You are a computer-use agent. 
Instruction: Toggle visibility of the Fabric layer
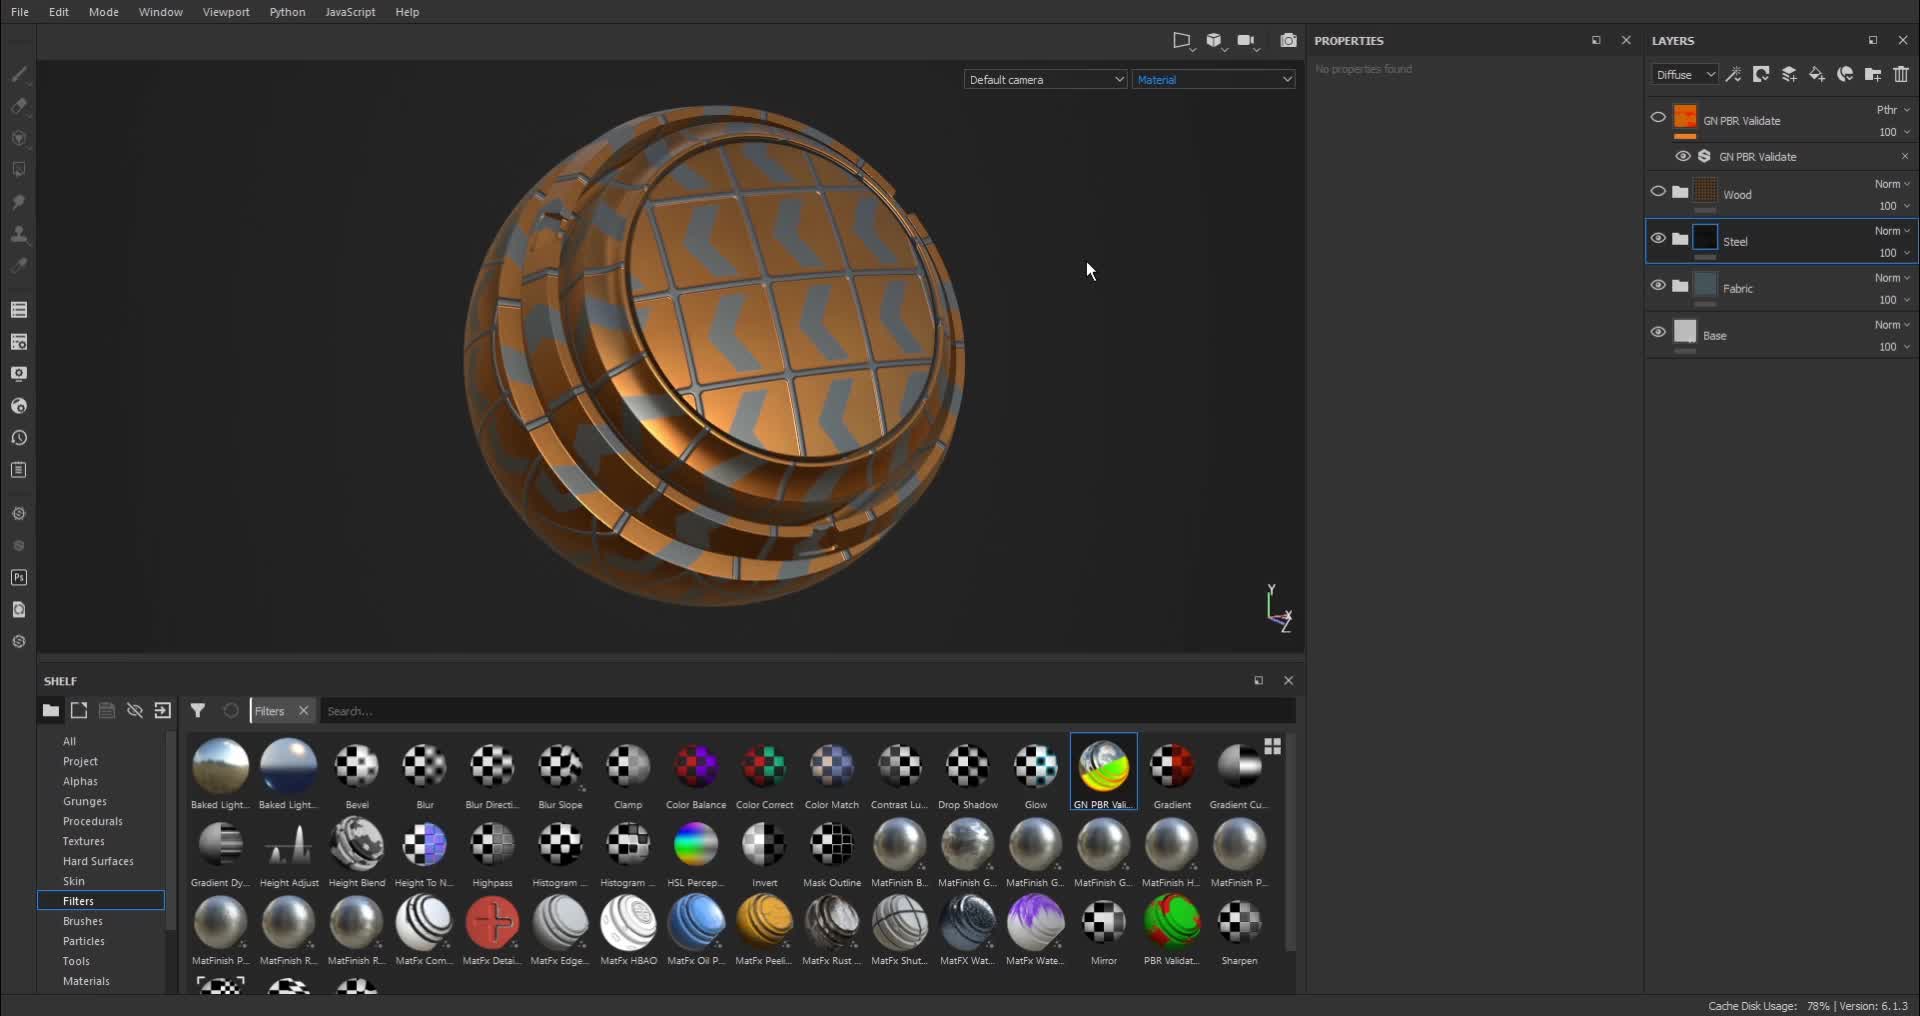point(1658,286)
